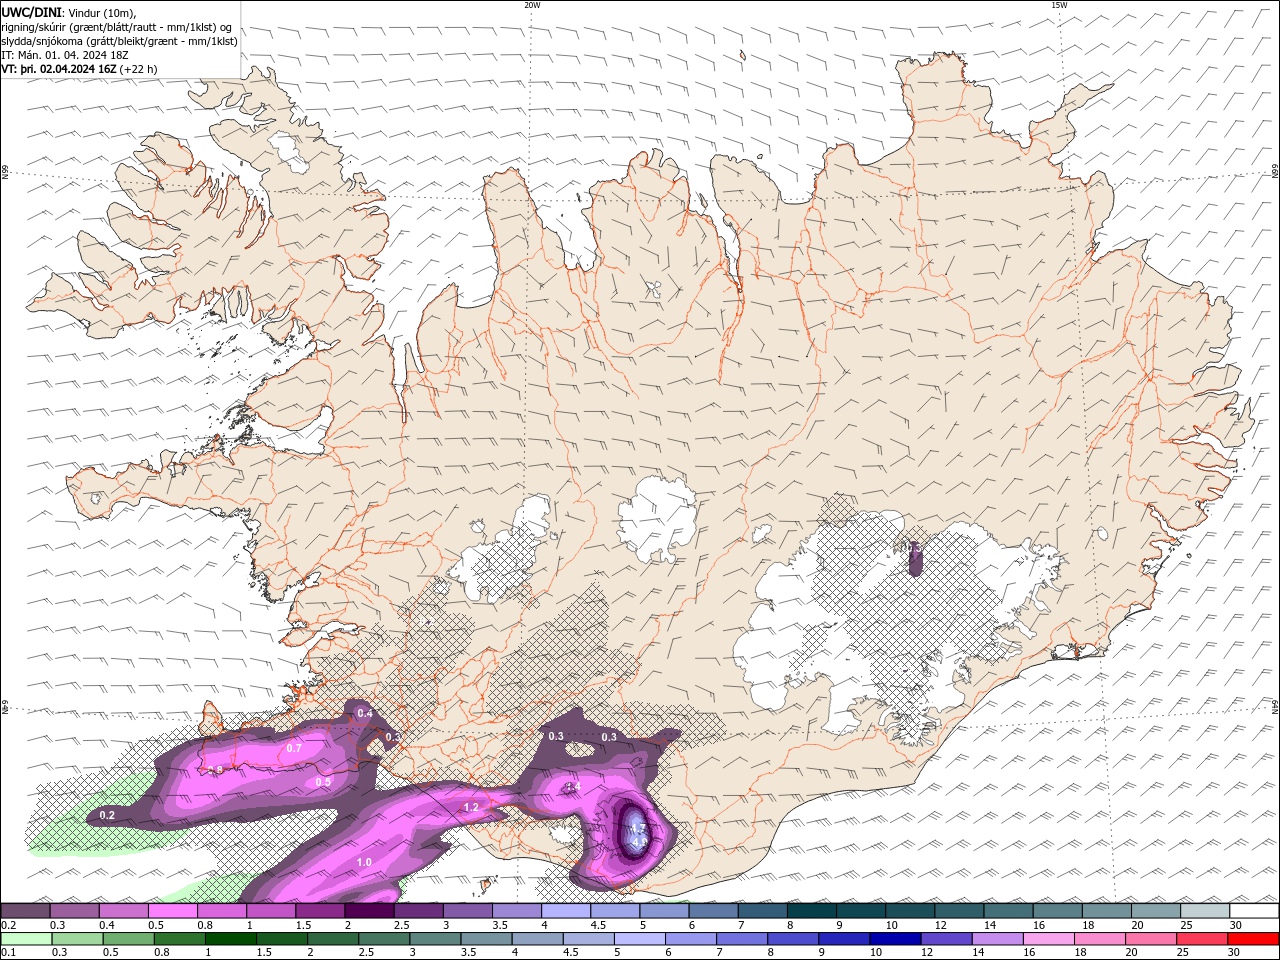This screenshot has height=960, width=1280.
Task: Click the 0.5 precipitation label on the map
Action: (323, 782)
